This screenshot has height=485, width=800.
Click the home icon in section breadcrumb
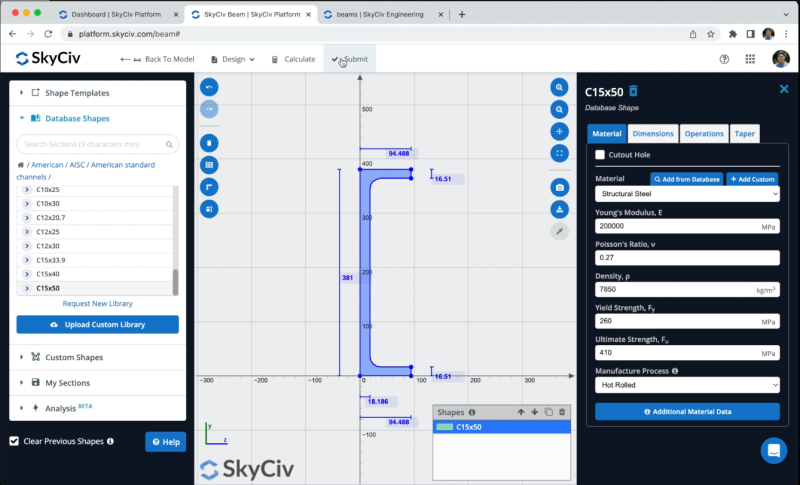20,165
